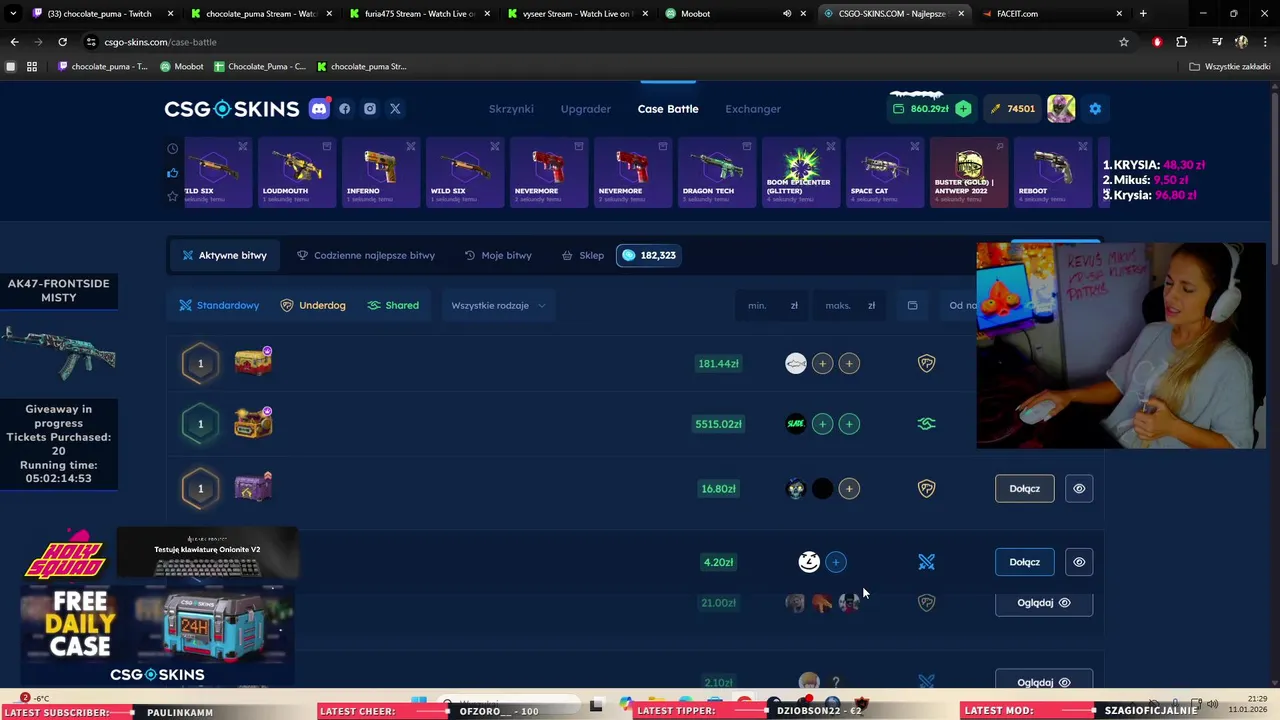Click Dołącz button for 4.20zł battle
Image resolution: width=1280 pixels, height=720 pixels.
(1025, 562)
